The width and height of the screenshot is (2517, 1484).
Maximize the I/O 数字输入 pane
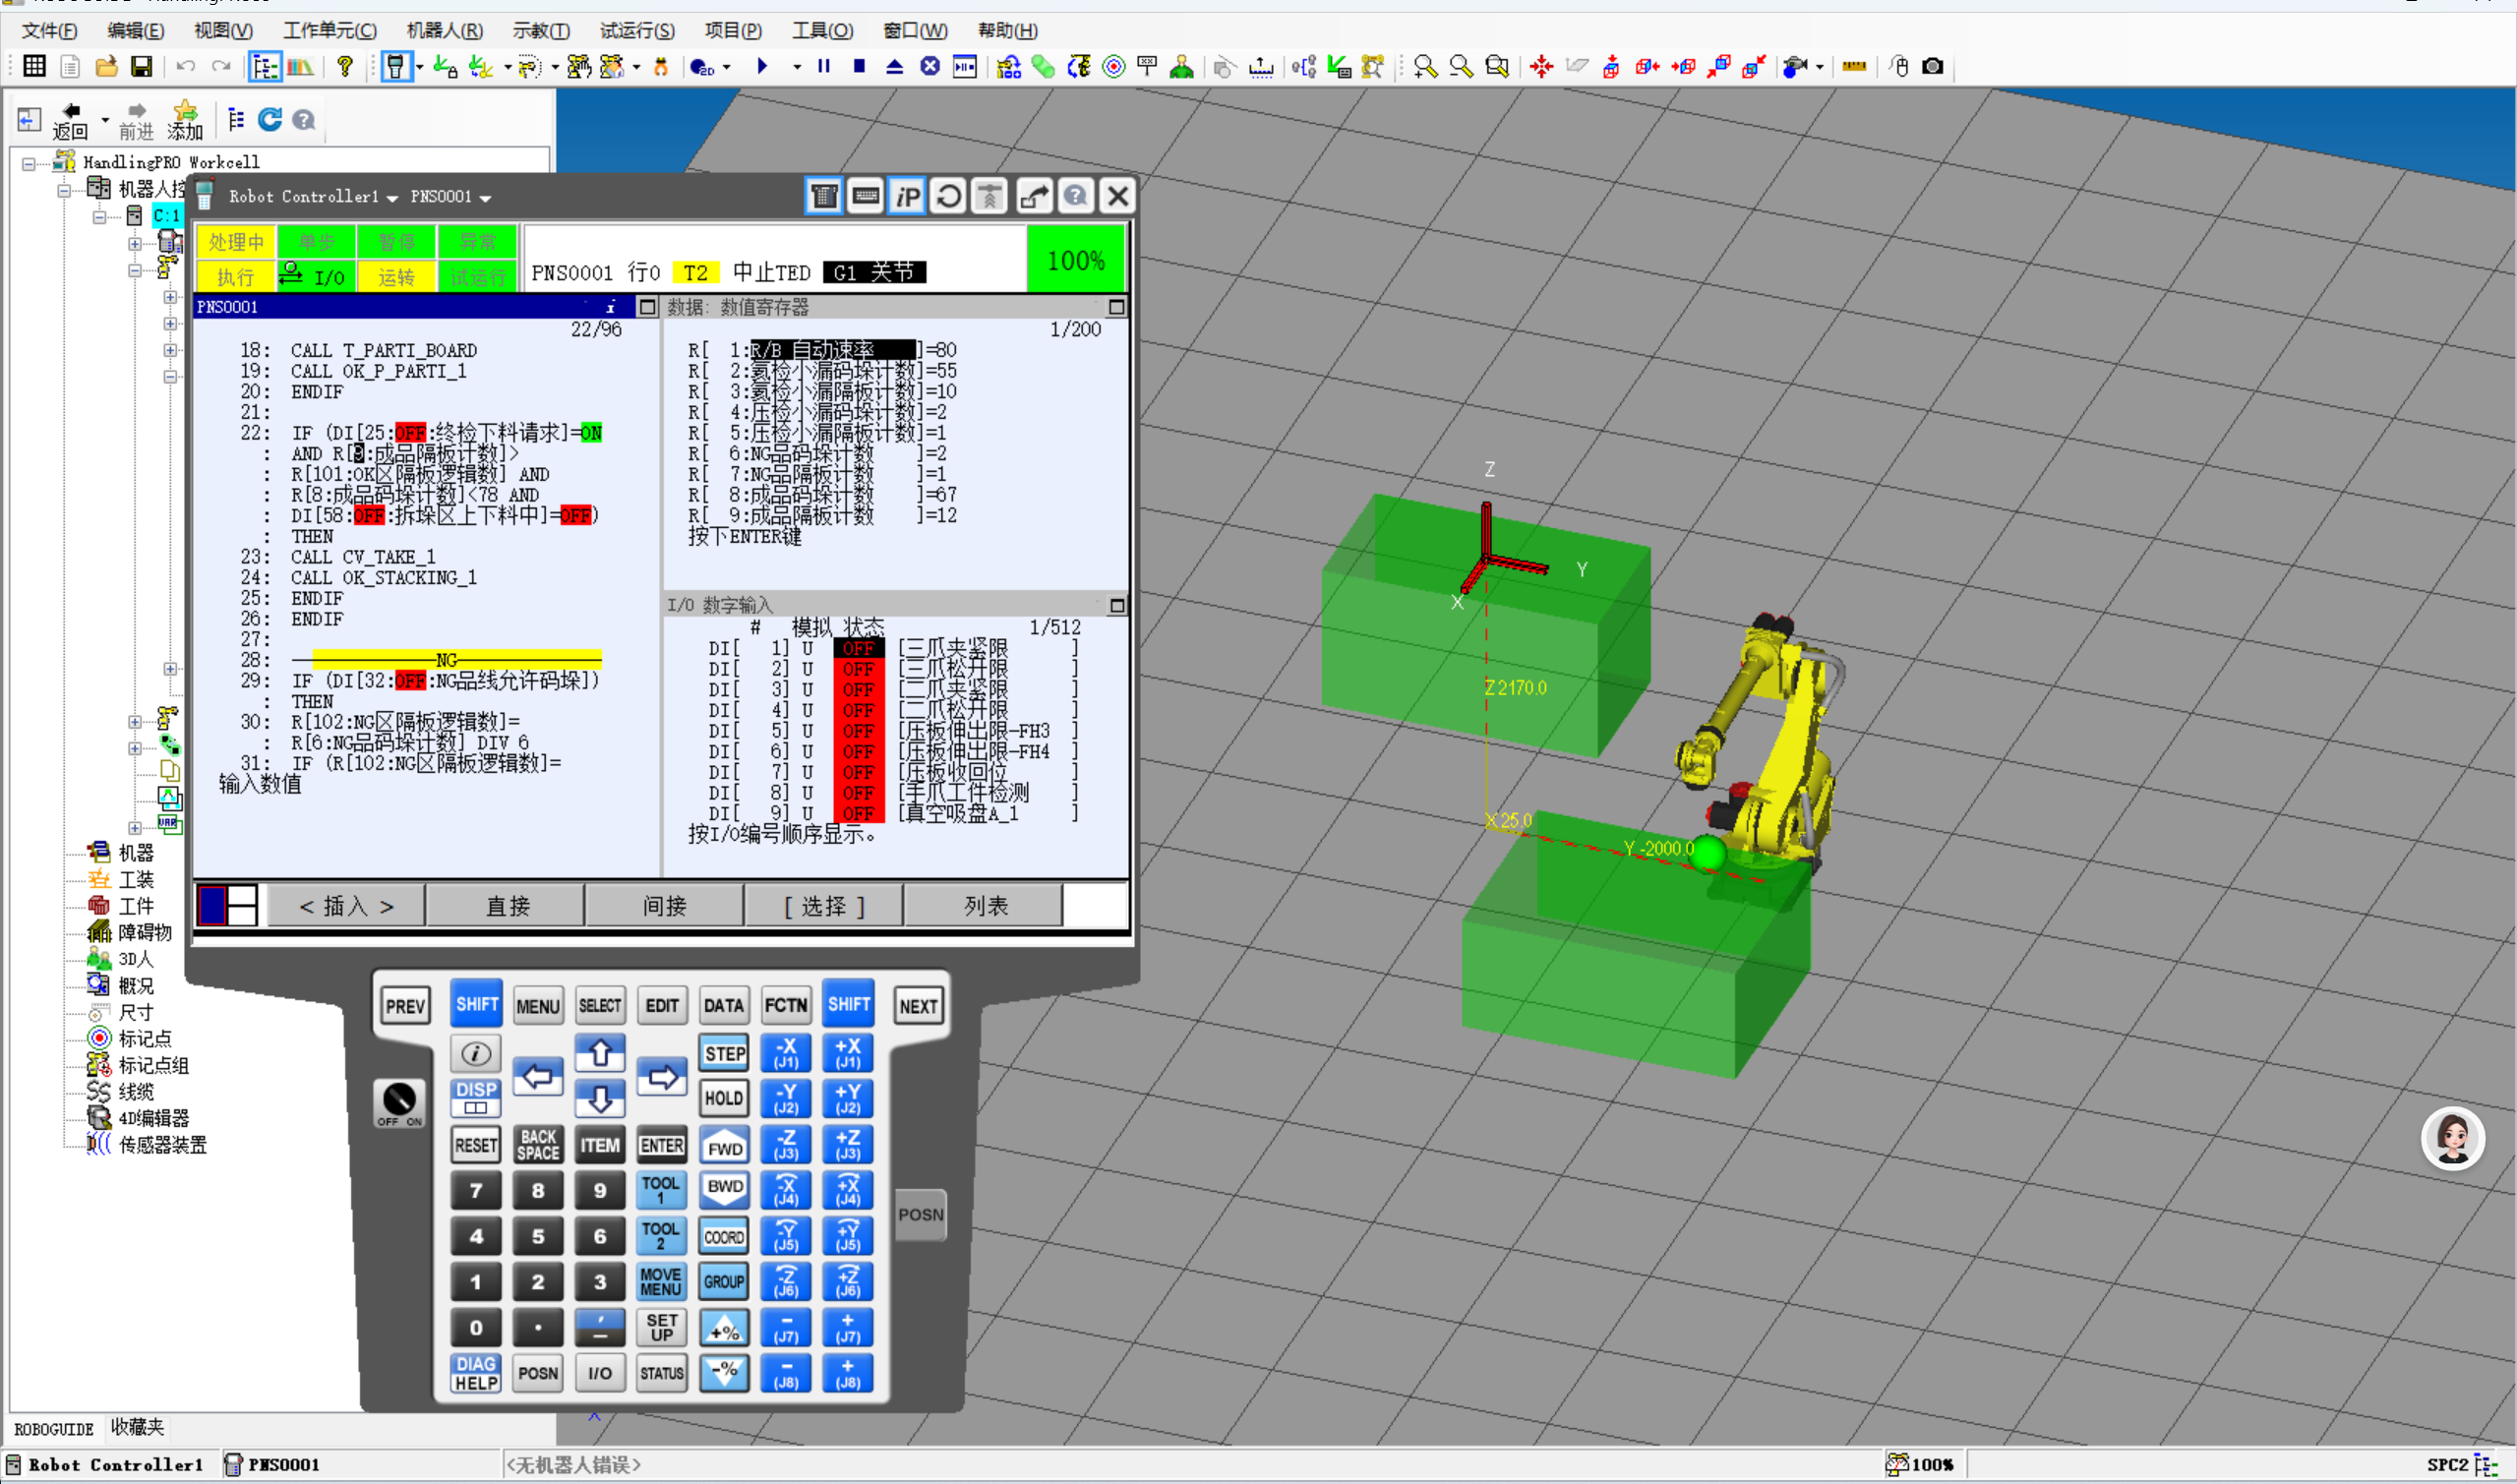point(1117,605)
